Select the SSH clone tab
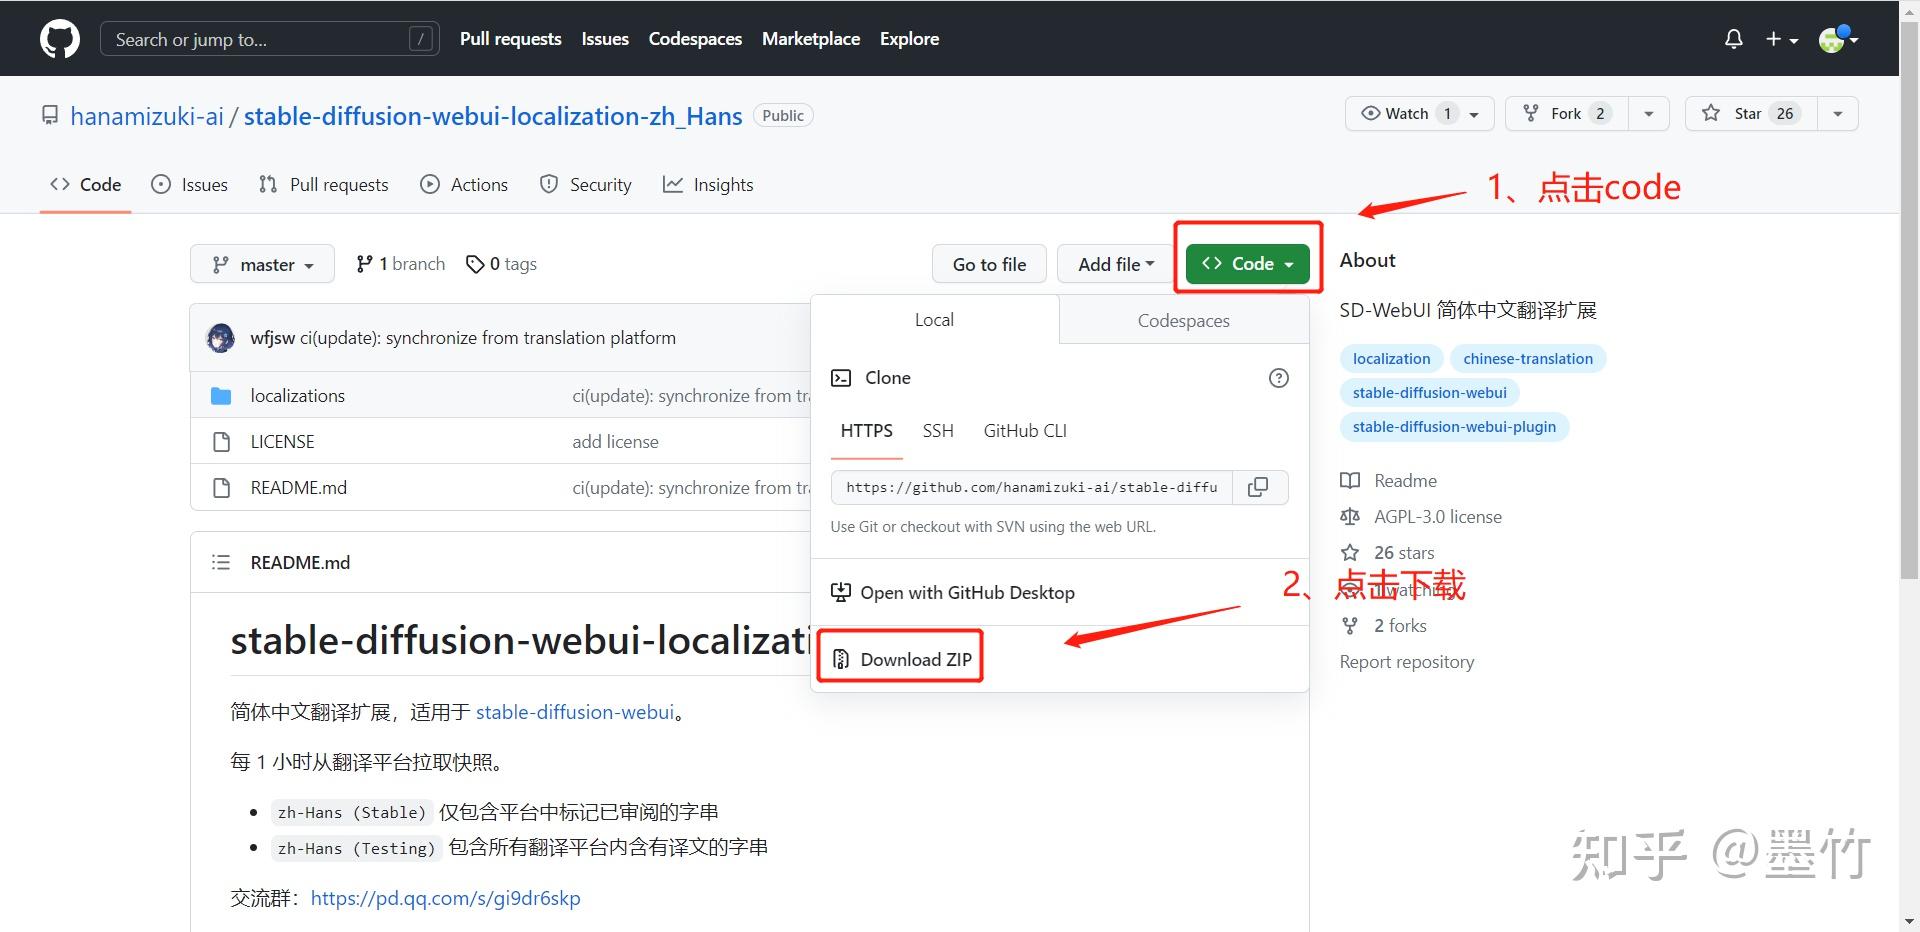1920x932 pixels. [937, 430]
